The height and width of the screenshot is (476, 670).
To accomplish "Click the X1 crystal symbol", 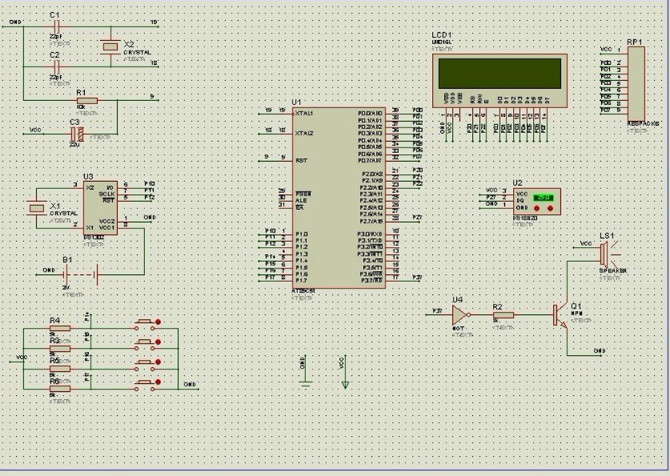I will (x=35, y=207).
